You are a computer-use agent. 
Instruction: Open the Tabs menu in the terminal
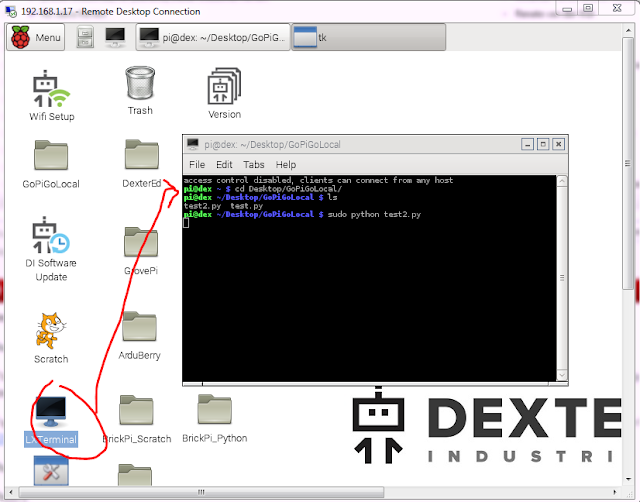(254, 164)
